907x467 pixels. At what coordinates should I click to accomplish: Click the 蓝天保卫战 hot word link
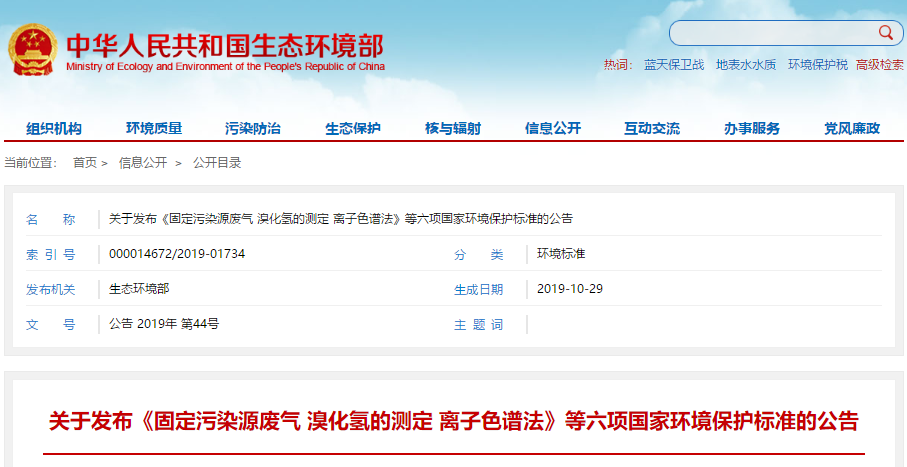point(674,65)
